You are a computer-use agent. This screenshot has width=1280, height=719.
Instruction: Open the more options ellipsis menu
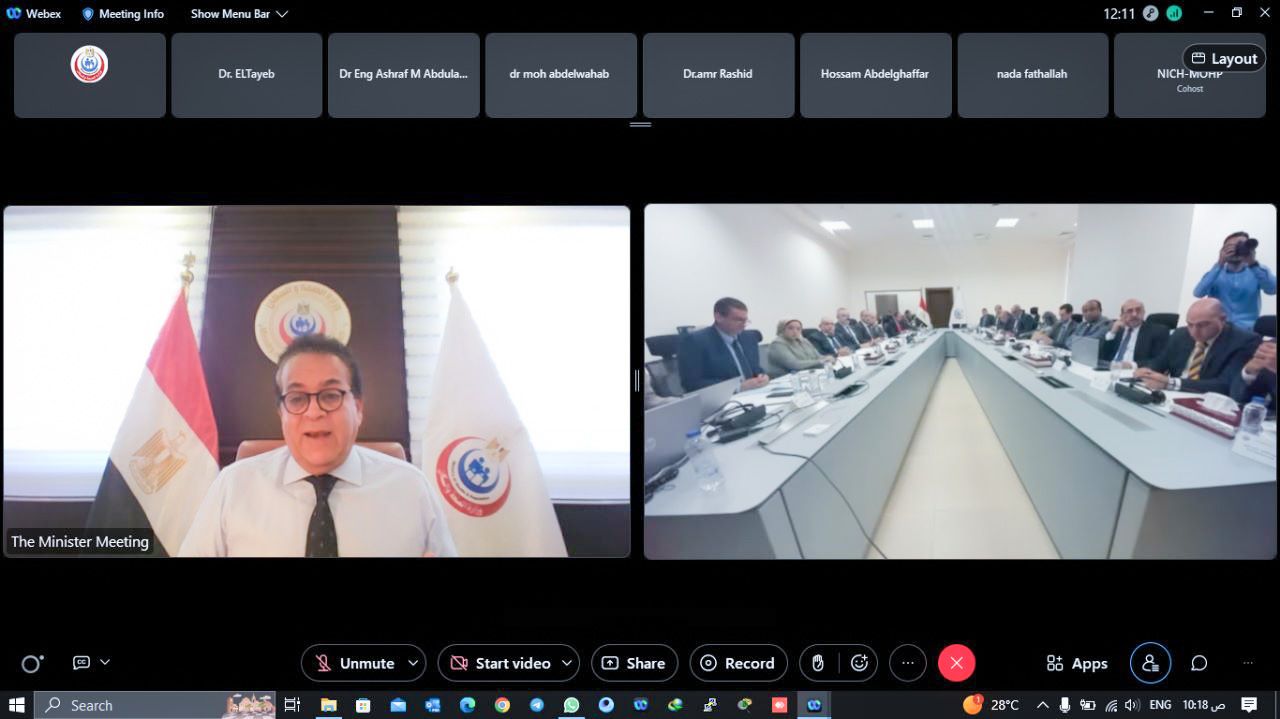(x=908, y=663)
